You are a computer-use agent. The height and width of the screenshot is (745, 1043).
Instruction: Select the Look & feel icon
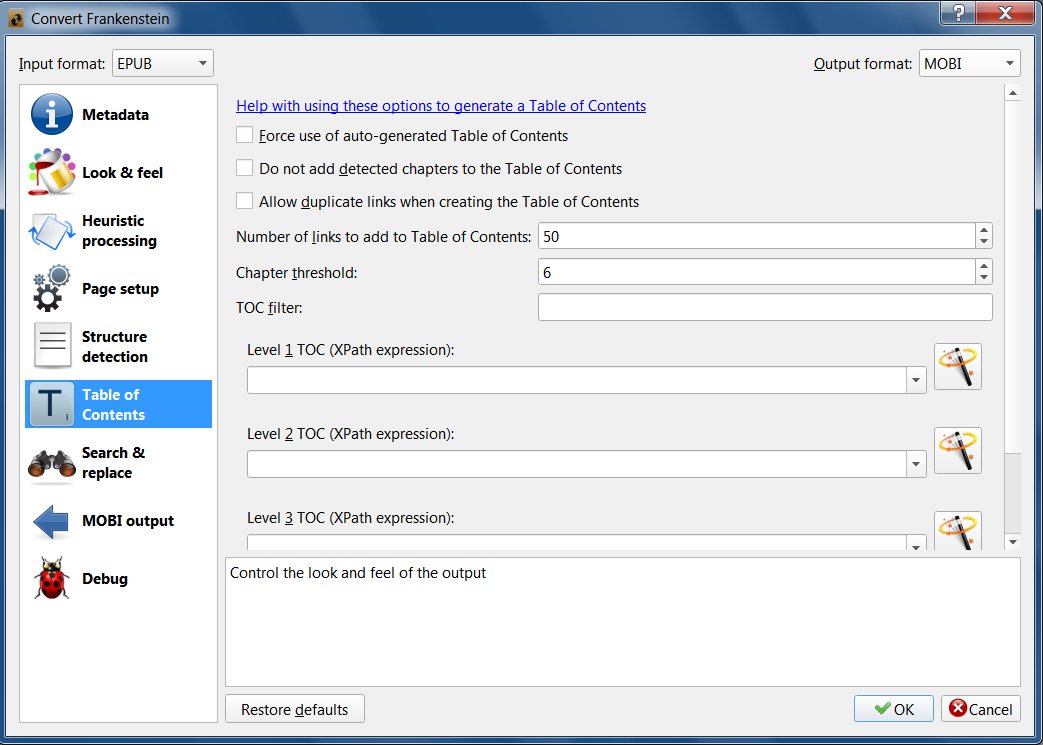pos(52,173)
